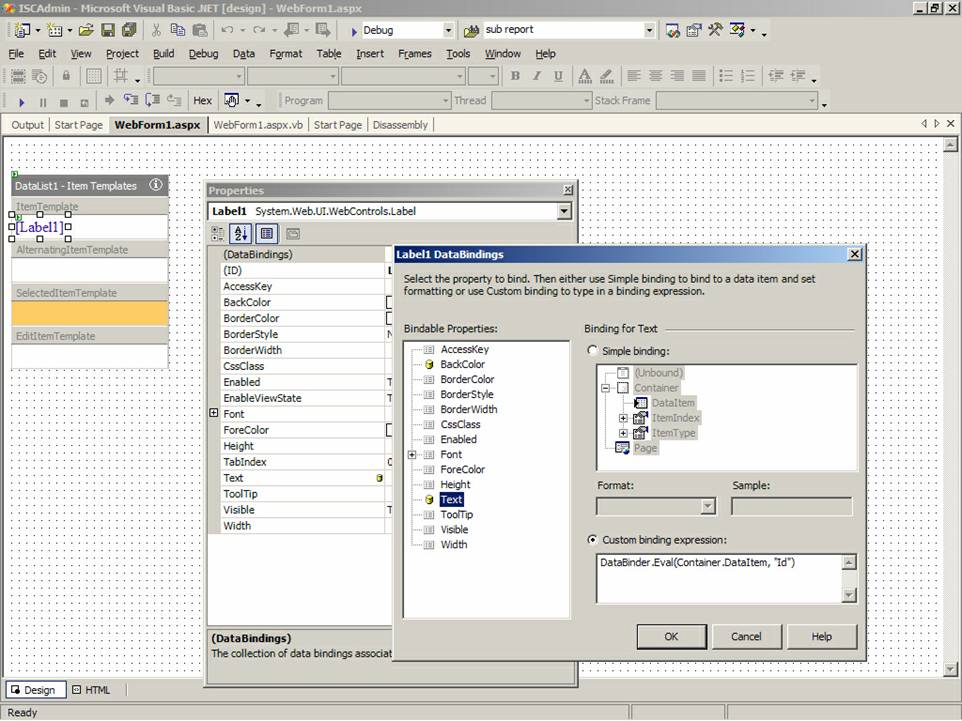Image resolution: width=962 pixels, height=721 pixels.
Task: Toggle Categorized view in Properties panel
Action: (218, 233)
